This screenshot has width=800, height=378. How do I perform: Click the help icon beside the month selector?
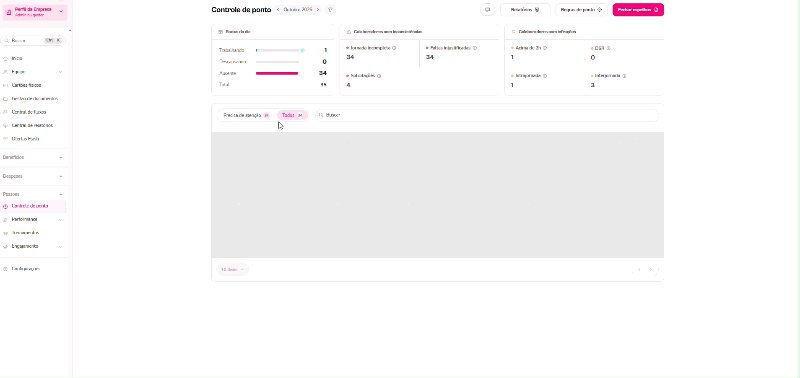coord(330,9)
